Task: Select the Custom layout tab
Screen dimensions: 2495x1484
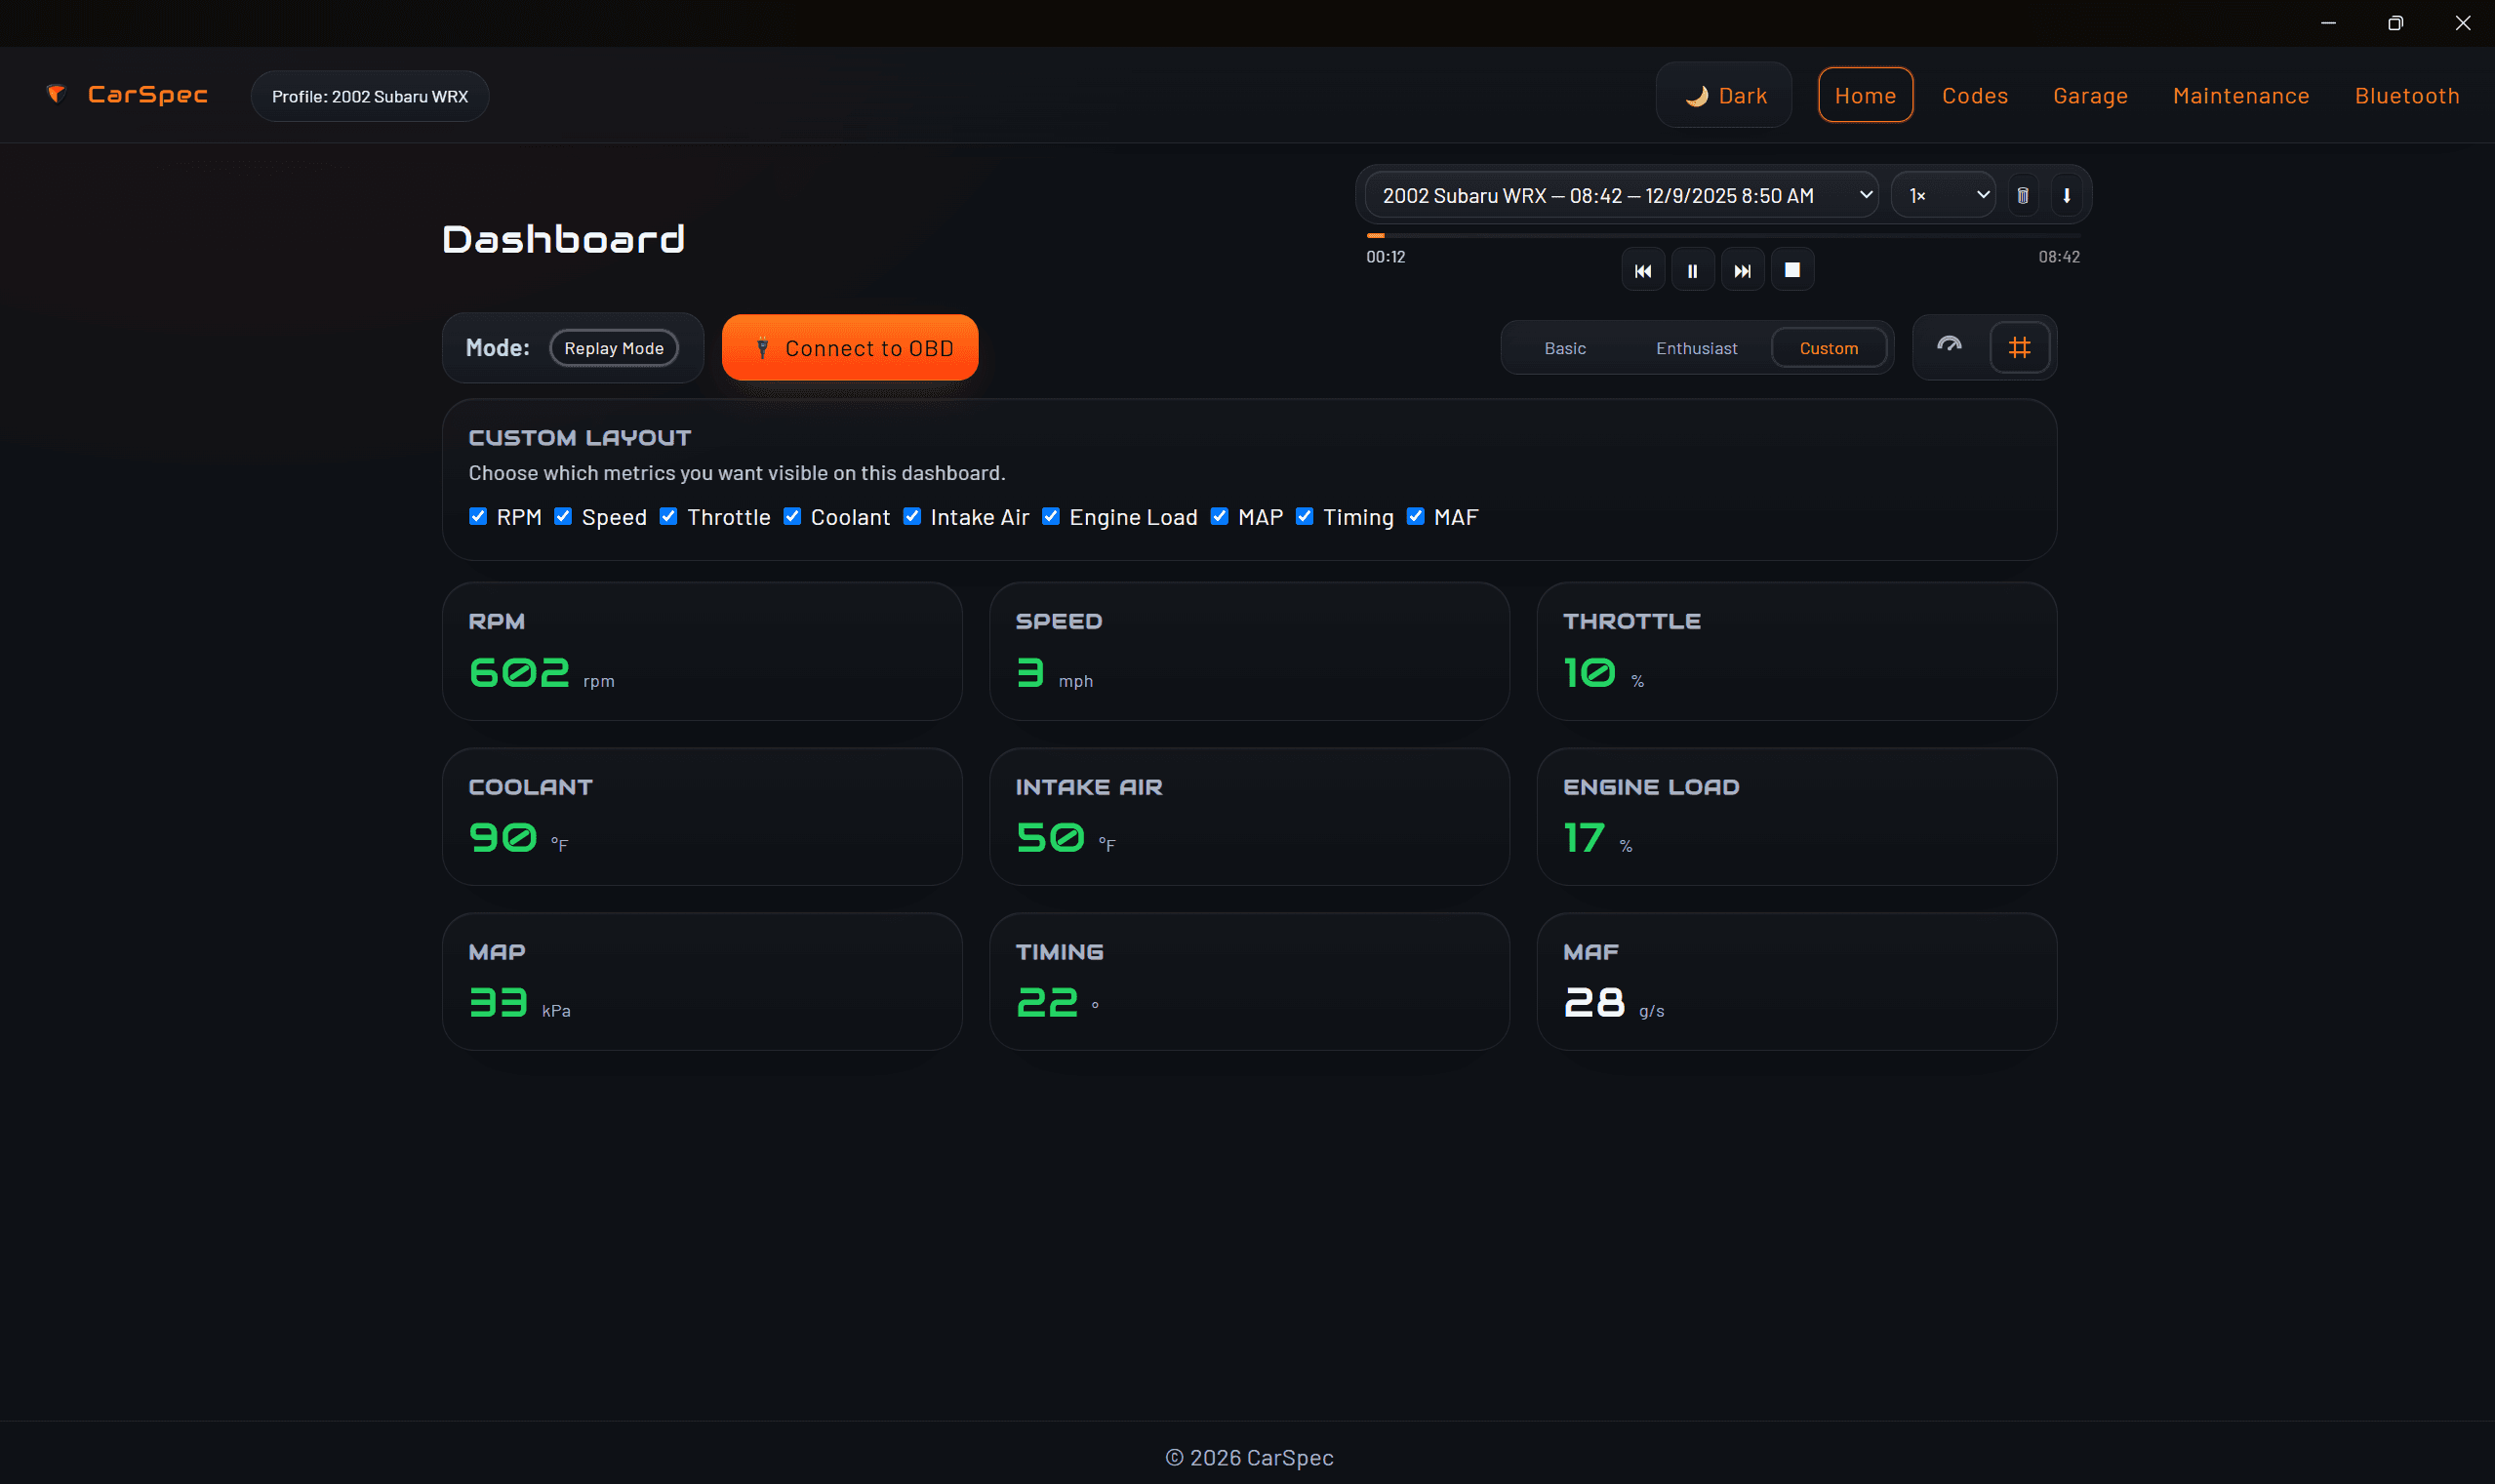Action: [x=1829, y=348]
